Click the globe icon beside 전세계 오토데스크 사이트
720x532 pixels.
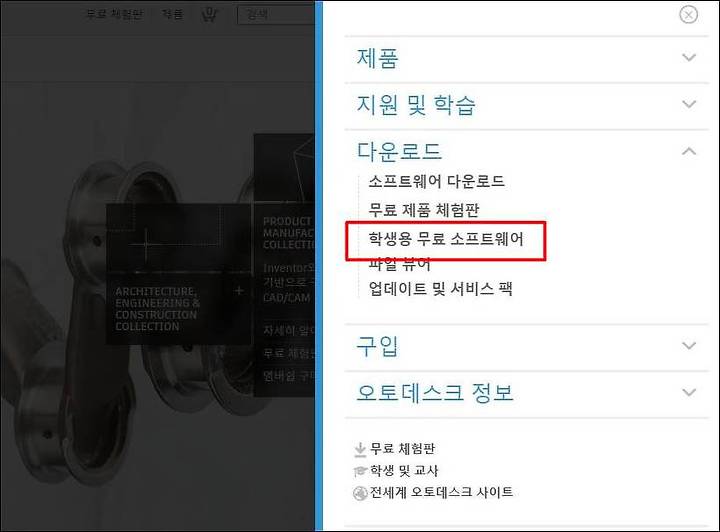tap(360, 493)
